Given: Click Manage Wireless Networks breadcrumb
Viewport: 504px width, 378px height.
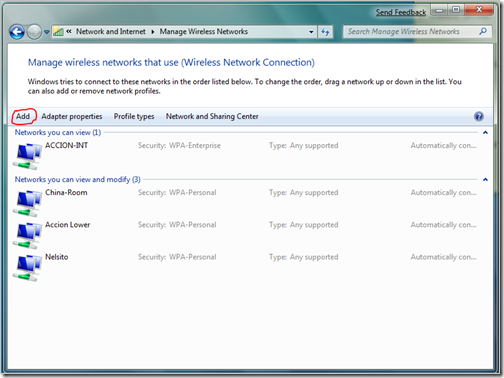Looking at the screenshot, I should (203, 31).
